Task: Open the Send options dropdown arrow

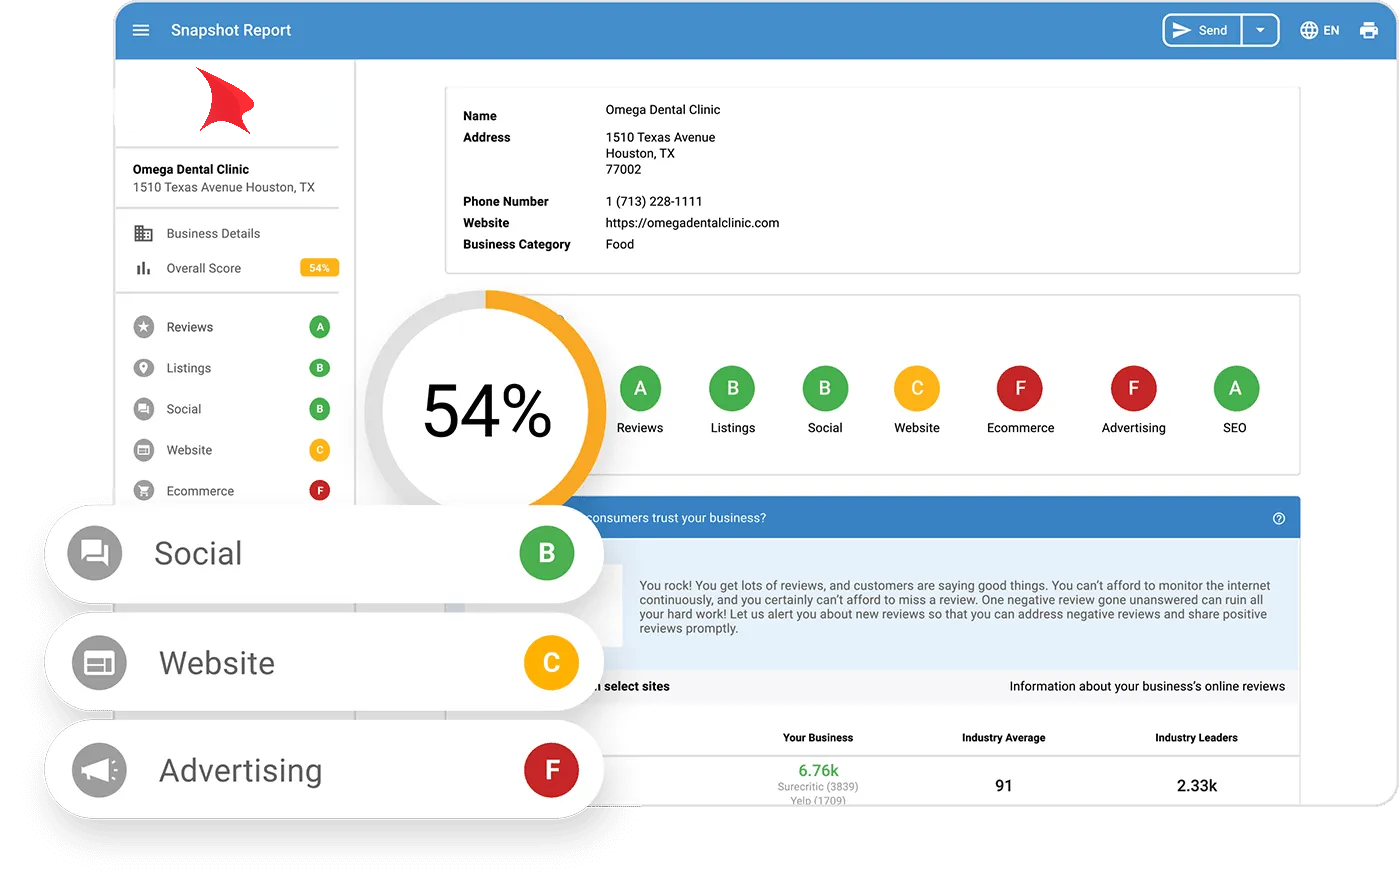Action: (1260, 30)
